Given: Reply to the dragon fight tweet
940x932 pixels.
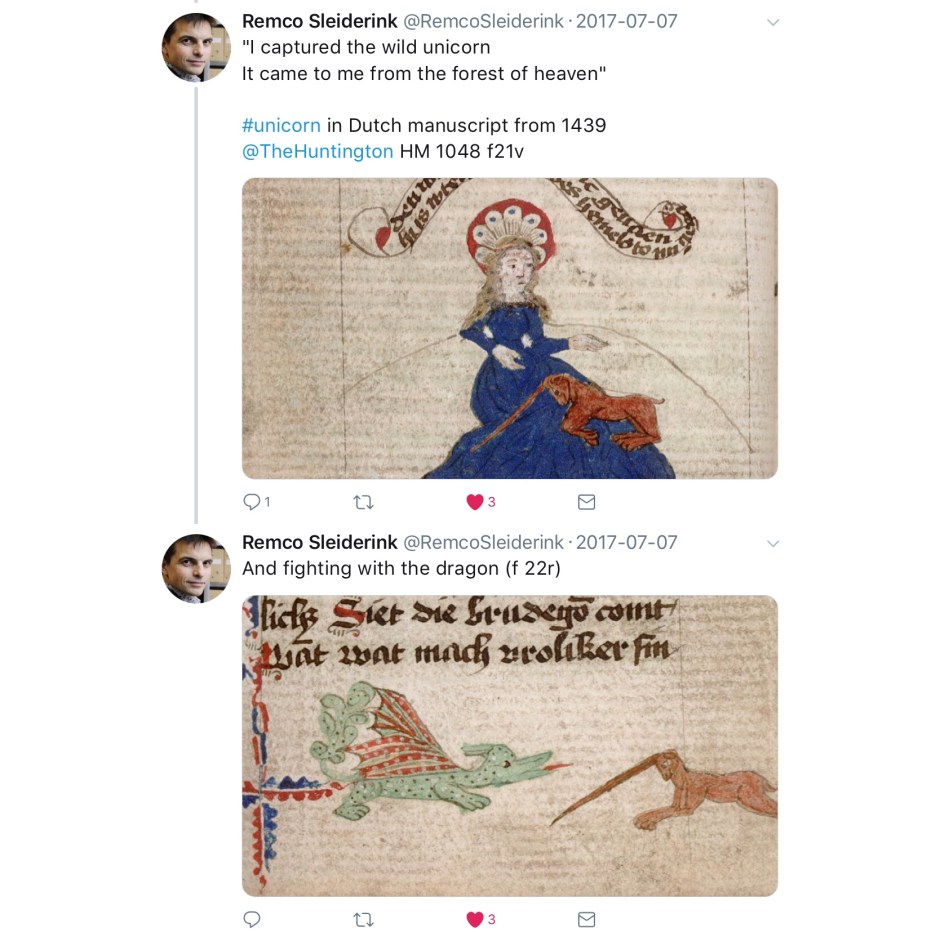Looking at the screenshot, I should coord(251,919).
